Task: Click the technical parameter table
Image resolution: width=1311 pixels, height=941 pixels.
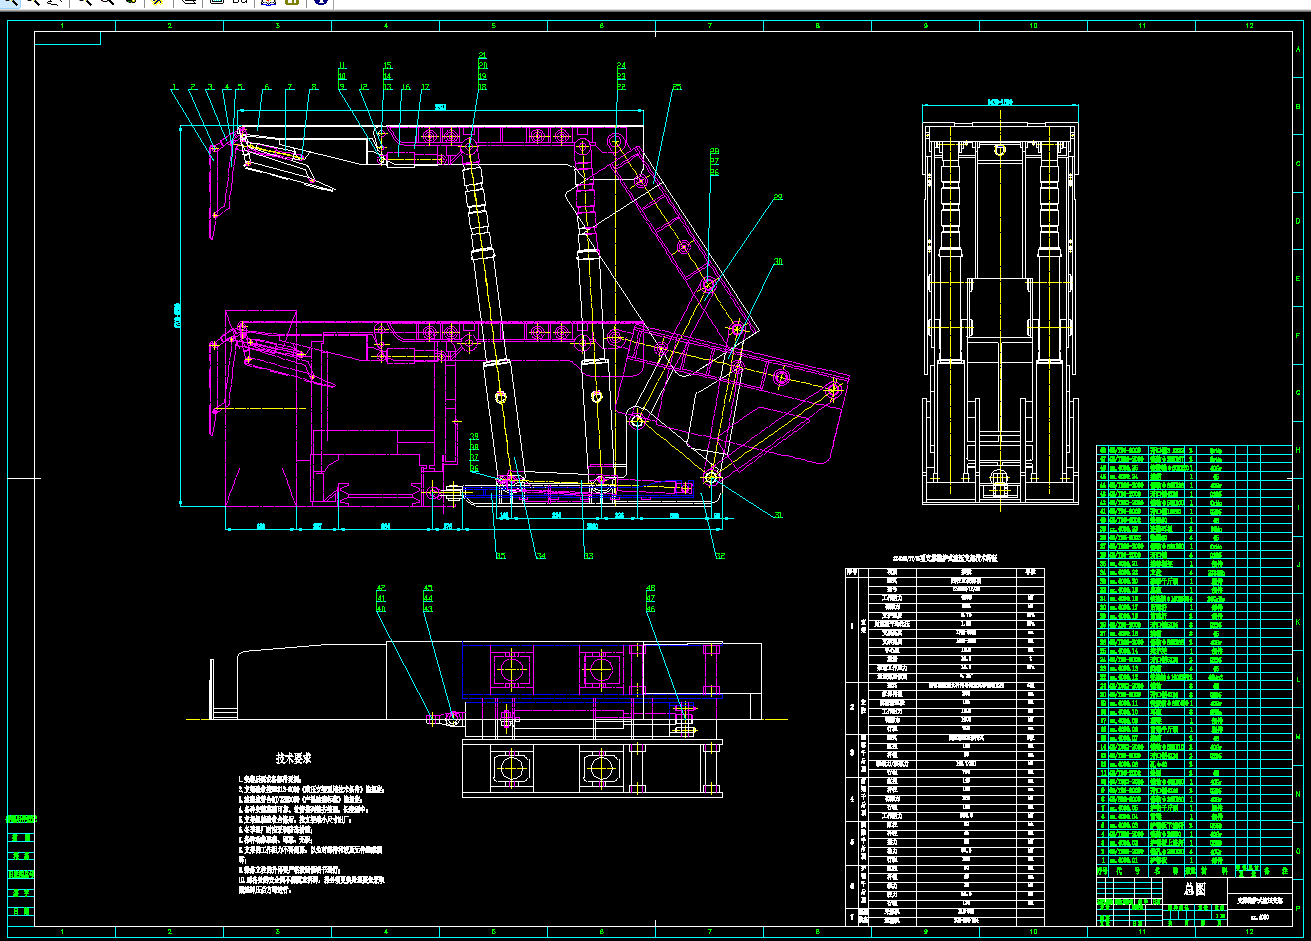Action: click(945, 745)
